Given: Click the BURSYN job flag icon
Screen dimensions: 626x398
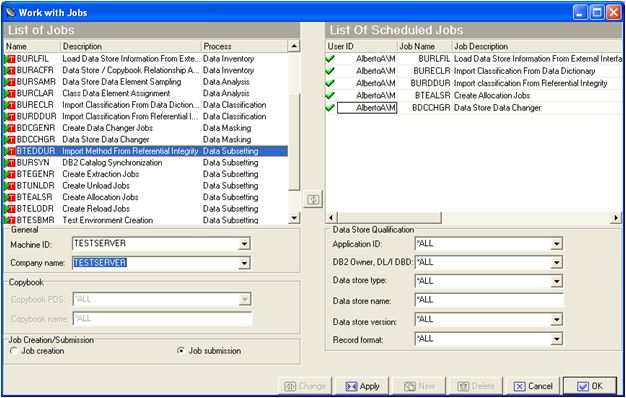Looking at the screenshot, I should 10,163.
